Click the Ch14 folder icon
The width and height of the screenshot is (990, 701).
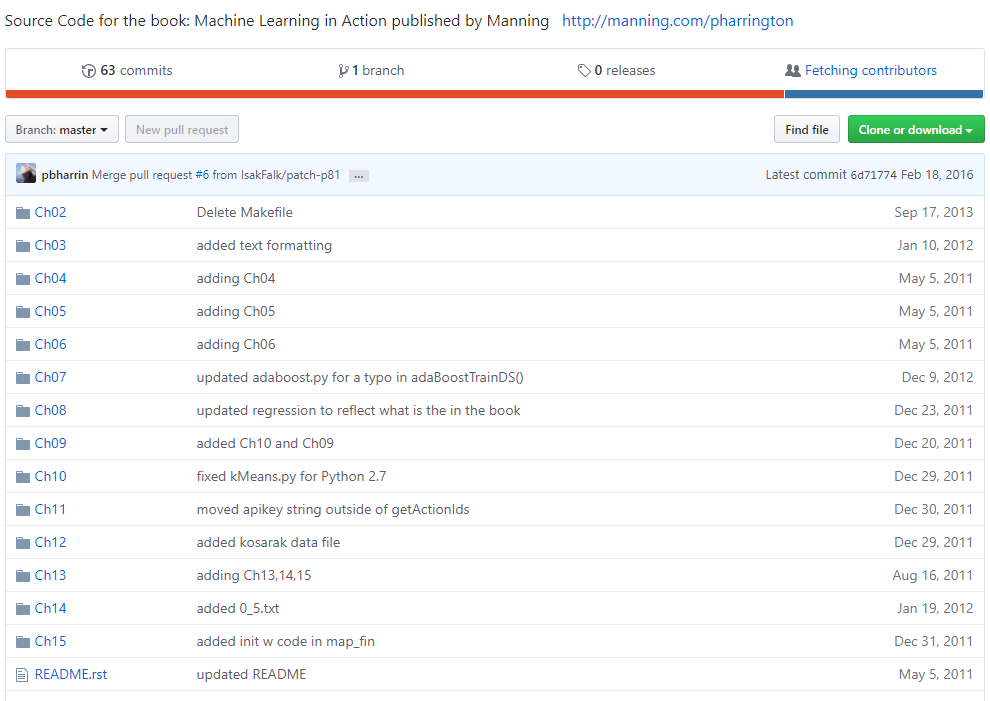(x=23, y=609)
